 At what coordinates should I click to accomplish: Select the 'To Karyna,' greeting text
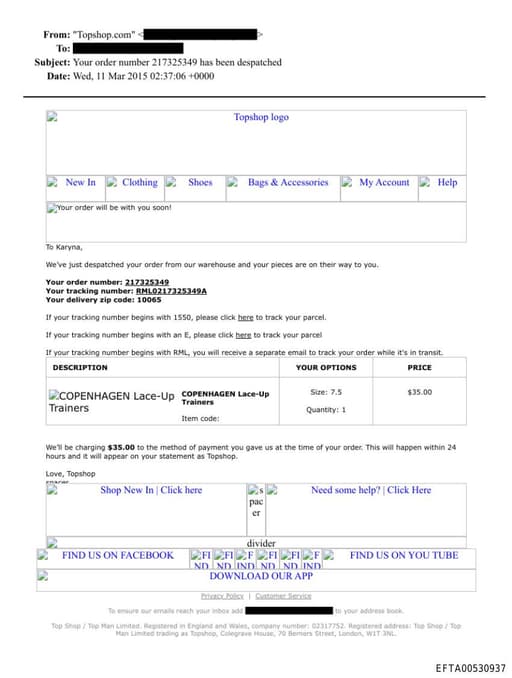pos(64,247)
